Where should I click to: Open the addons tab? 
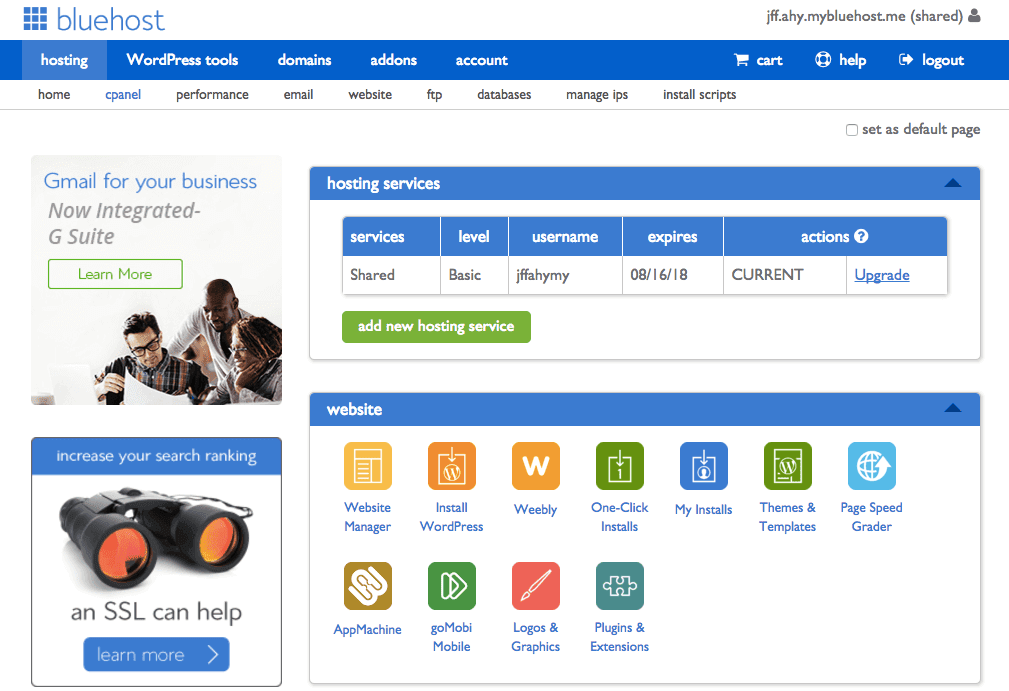[x=393, y=60]
